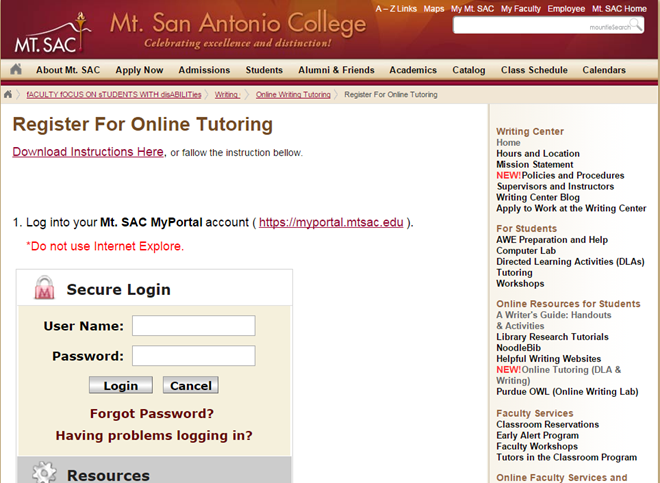The height and width of the screenshot is (483, 660).
Task: Click the home icon in breadcrumb trail
Action: click(8, 94)
